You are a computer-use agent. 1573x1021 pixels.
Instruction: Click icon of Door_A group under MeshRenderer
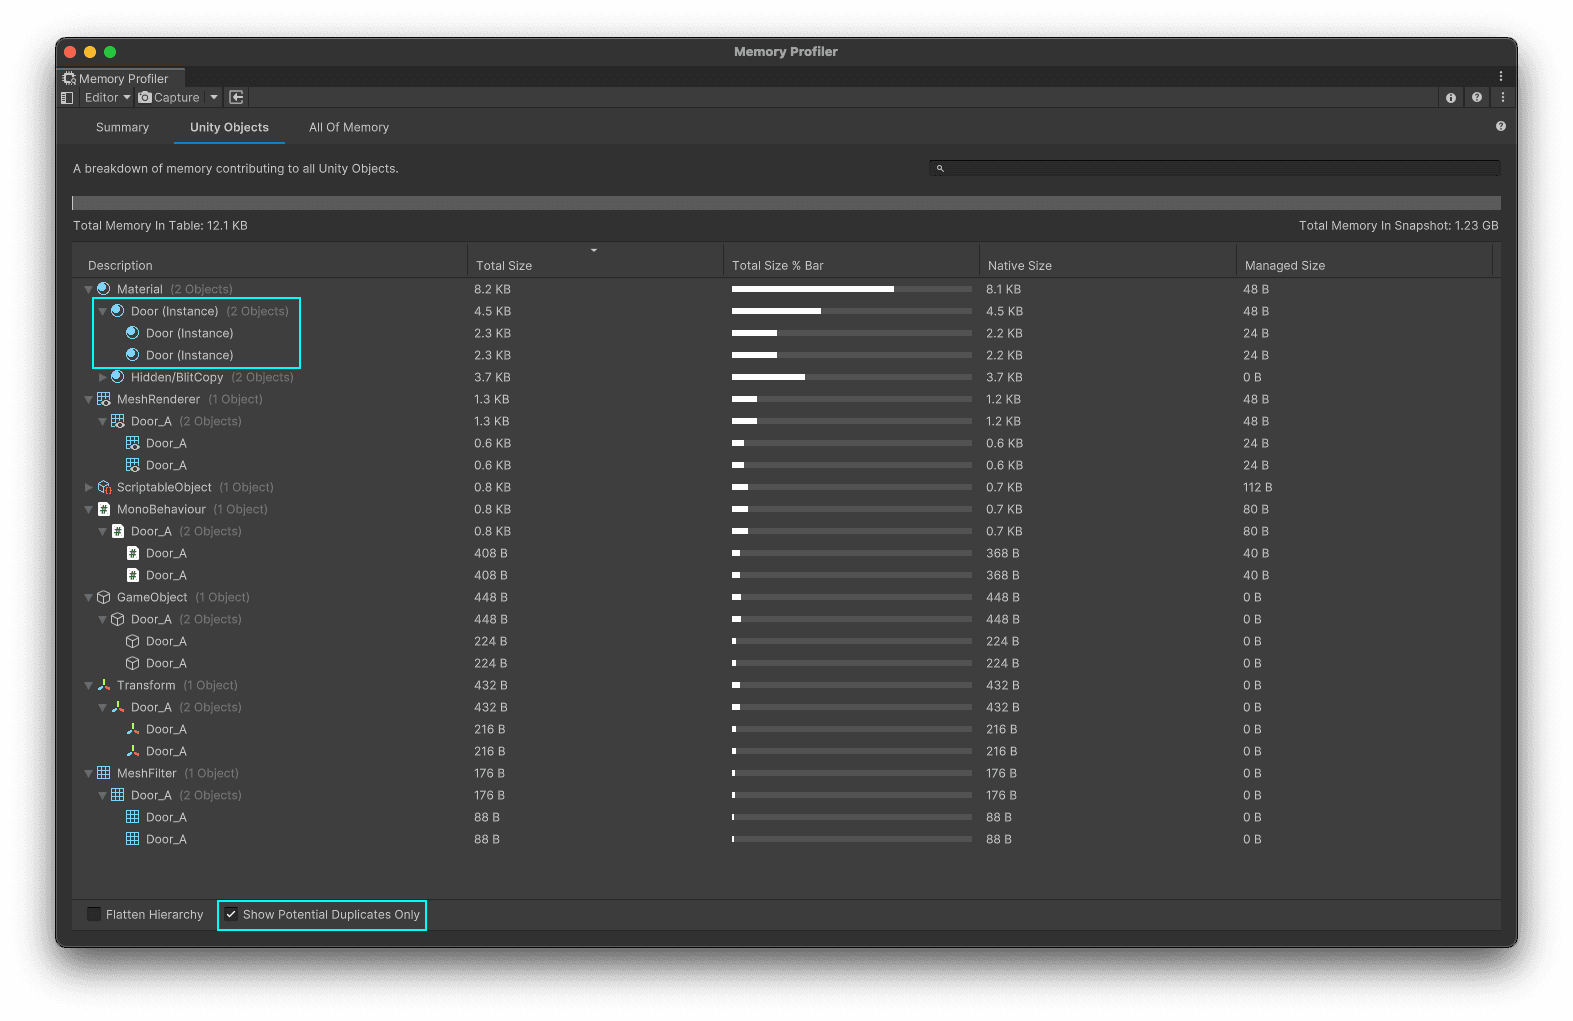click(x=118, y=421)
